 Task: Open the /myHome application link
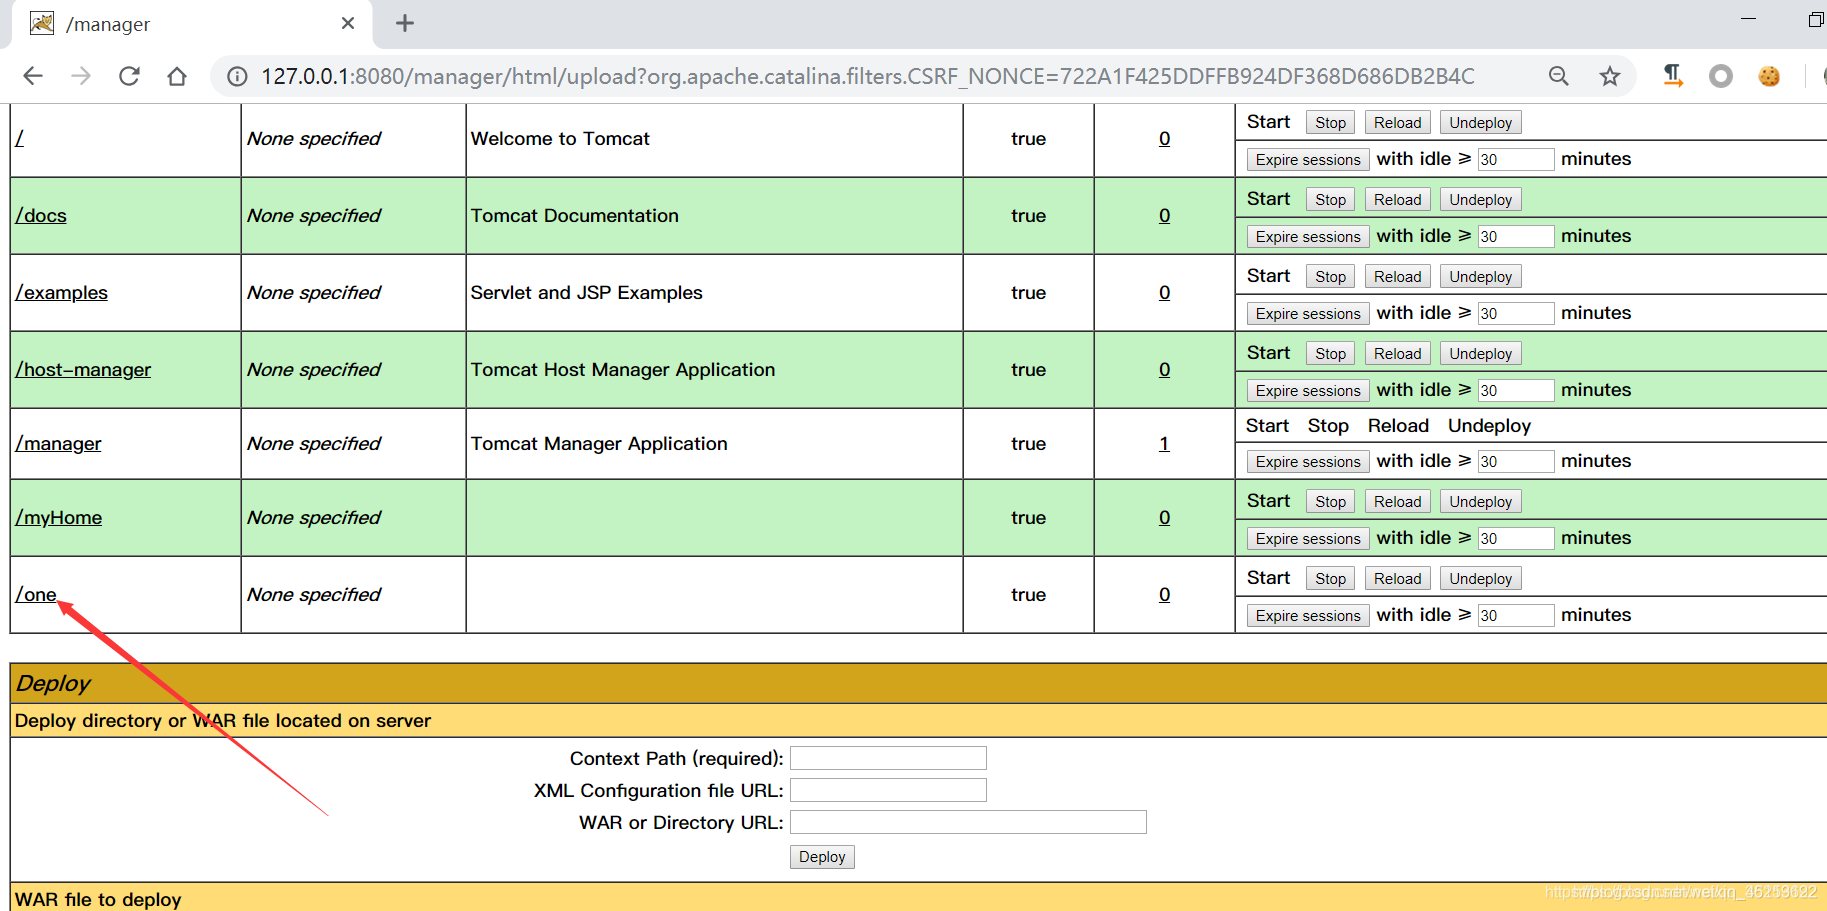click(x=58, y=518)
